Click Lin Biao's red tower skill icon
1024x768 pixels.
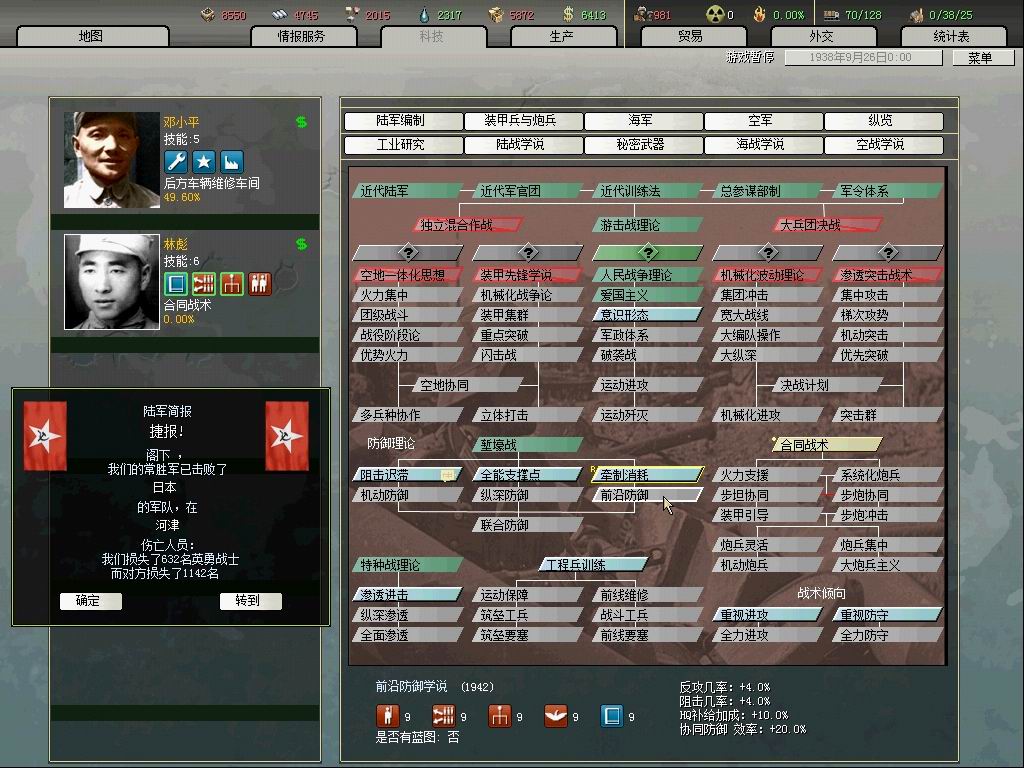point(232,283)
